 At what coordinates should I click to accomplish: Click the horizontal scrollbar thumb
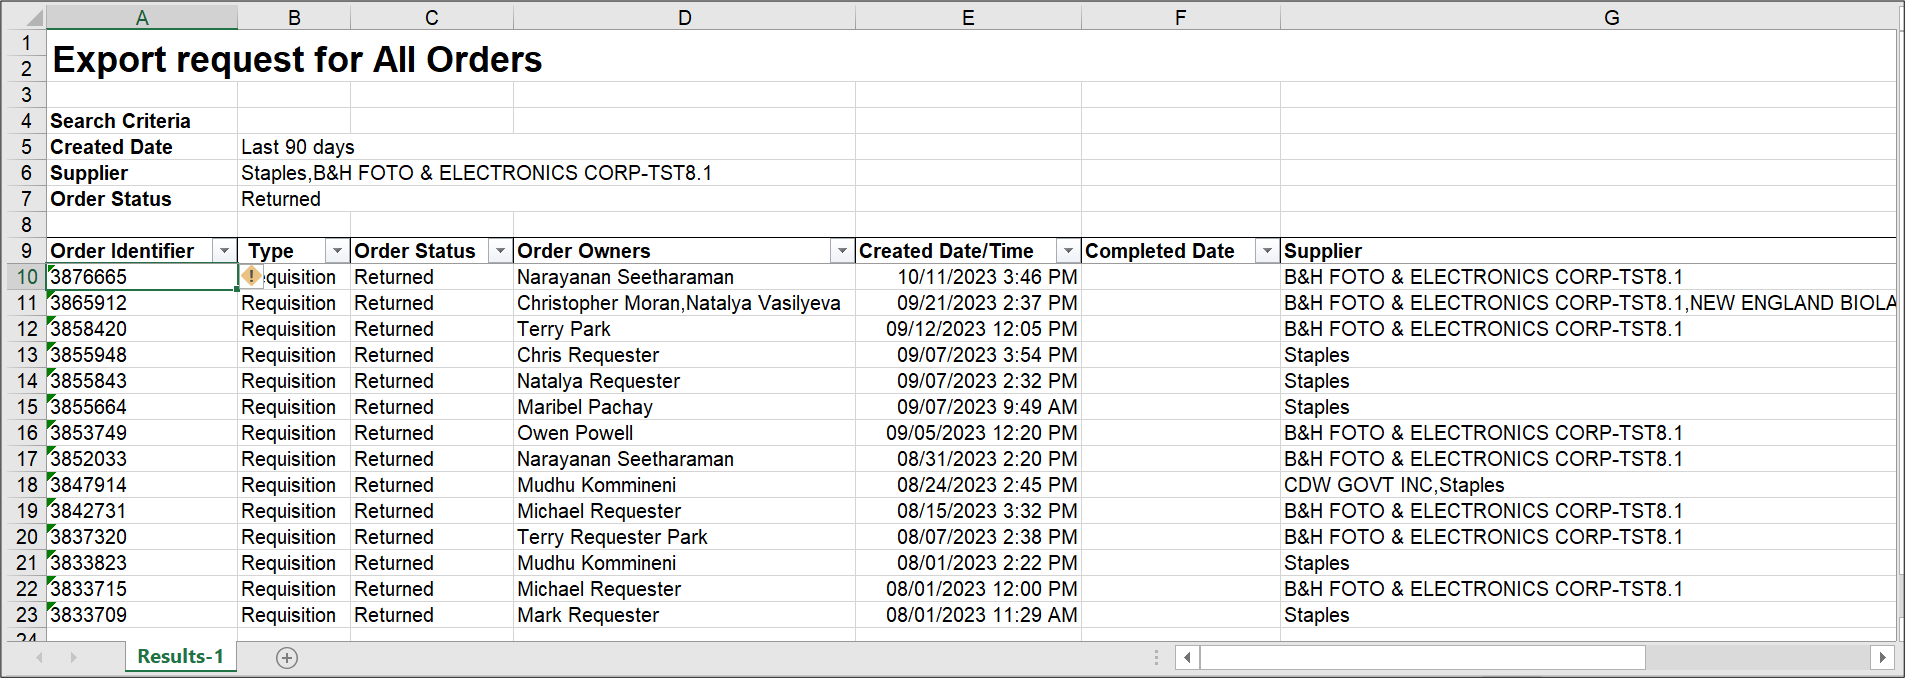[1423, 657]
